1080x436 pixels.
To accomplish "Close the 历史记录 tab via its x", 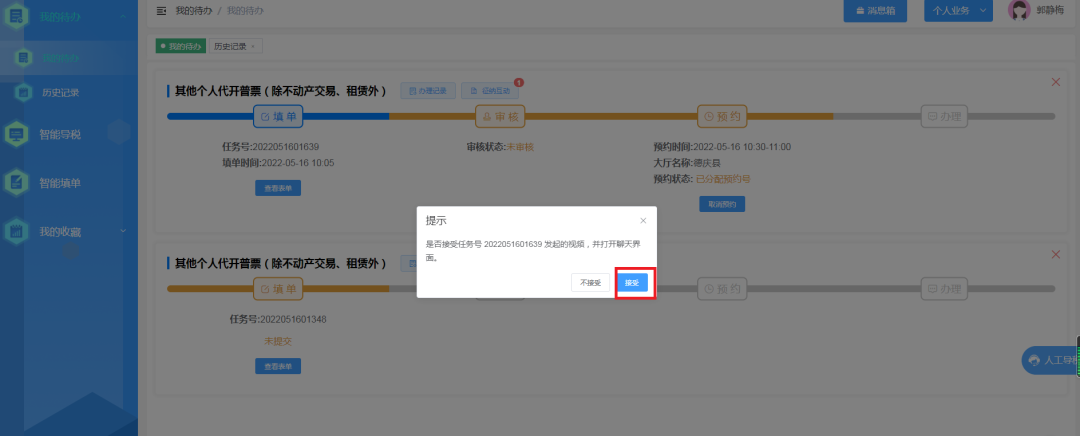I will coord(253,46).
